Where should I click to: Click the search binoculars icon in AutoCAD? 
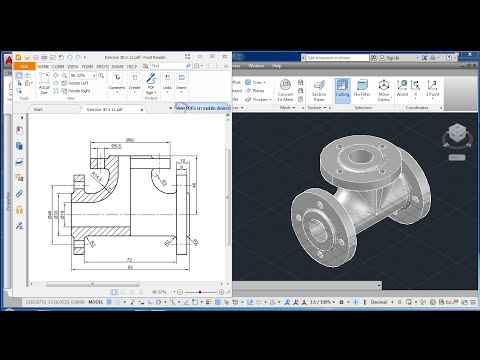(374, 58)
